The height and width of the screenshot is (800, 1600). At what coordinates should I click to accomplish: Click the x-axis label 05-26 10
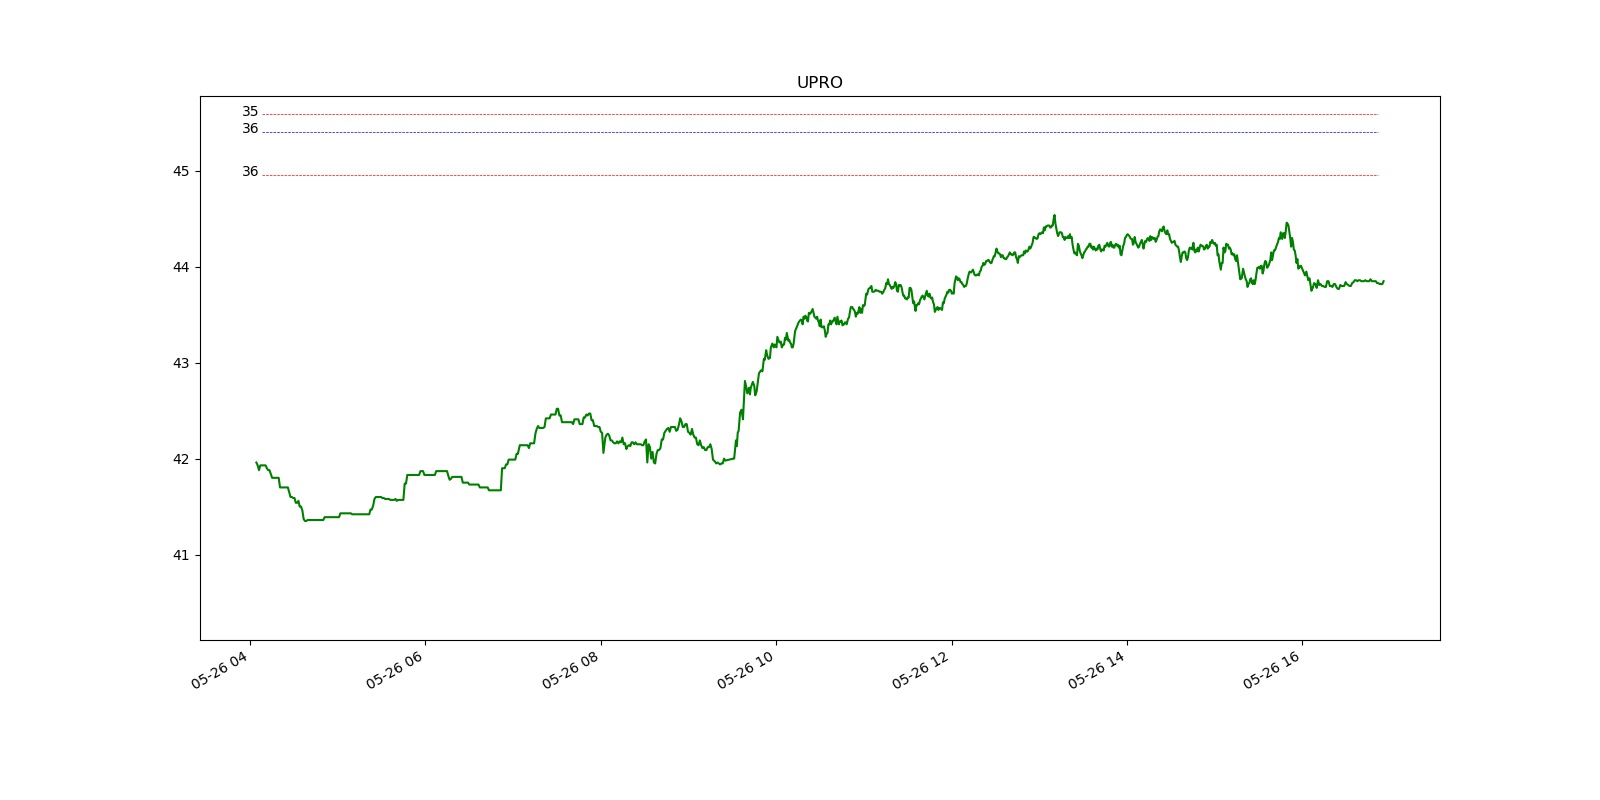coord(746,669)
